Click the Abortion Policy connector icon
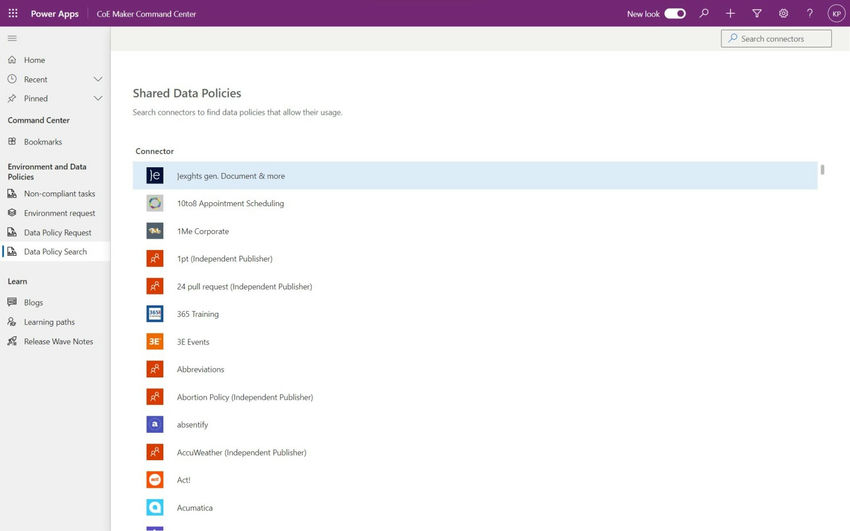The width and height of the screenshot is (850, 531). coord(154,397)
